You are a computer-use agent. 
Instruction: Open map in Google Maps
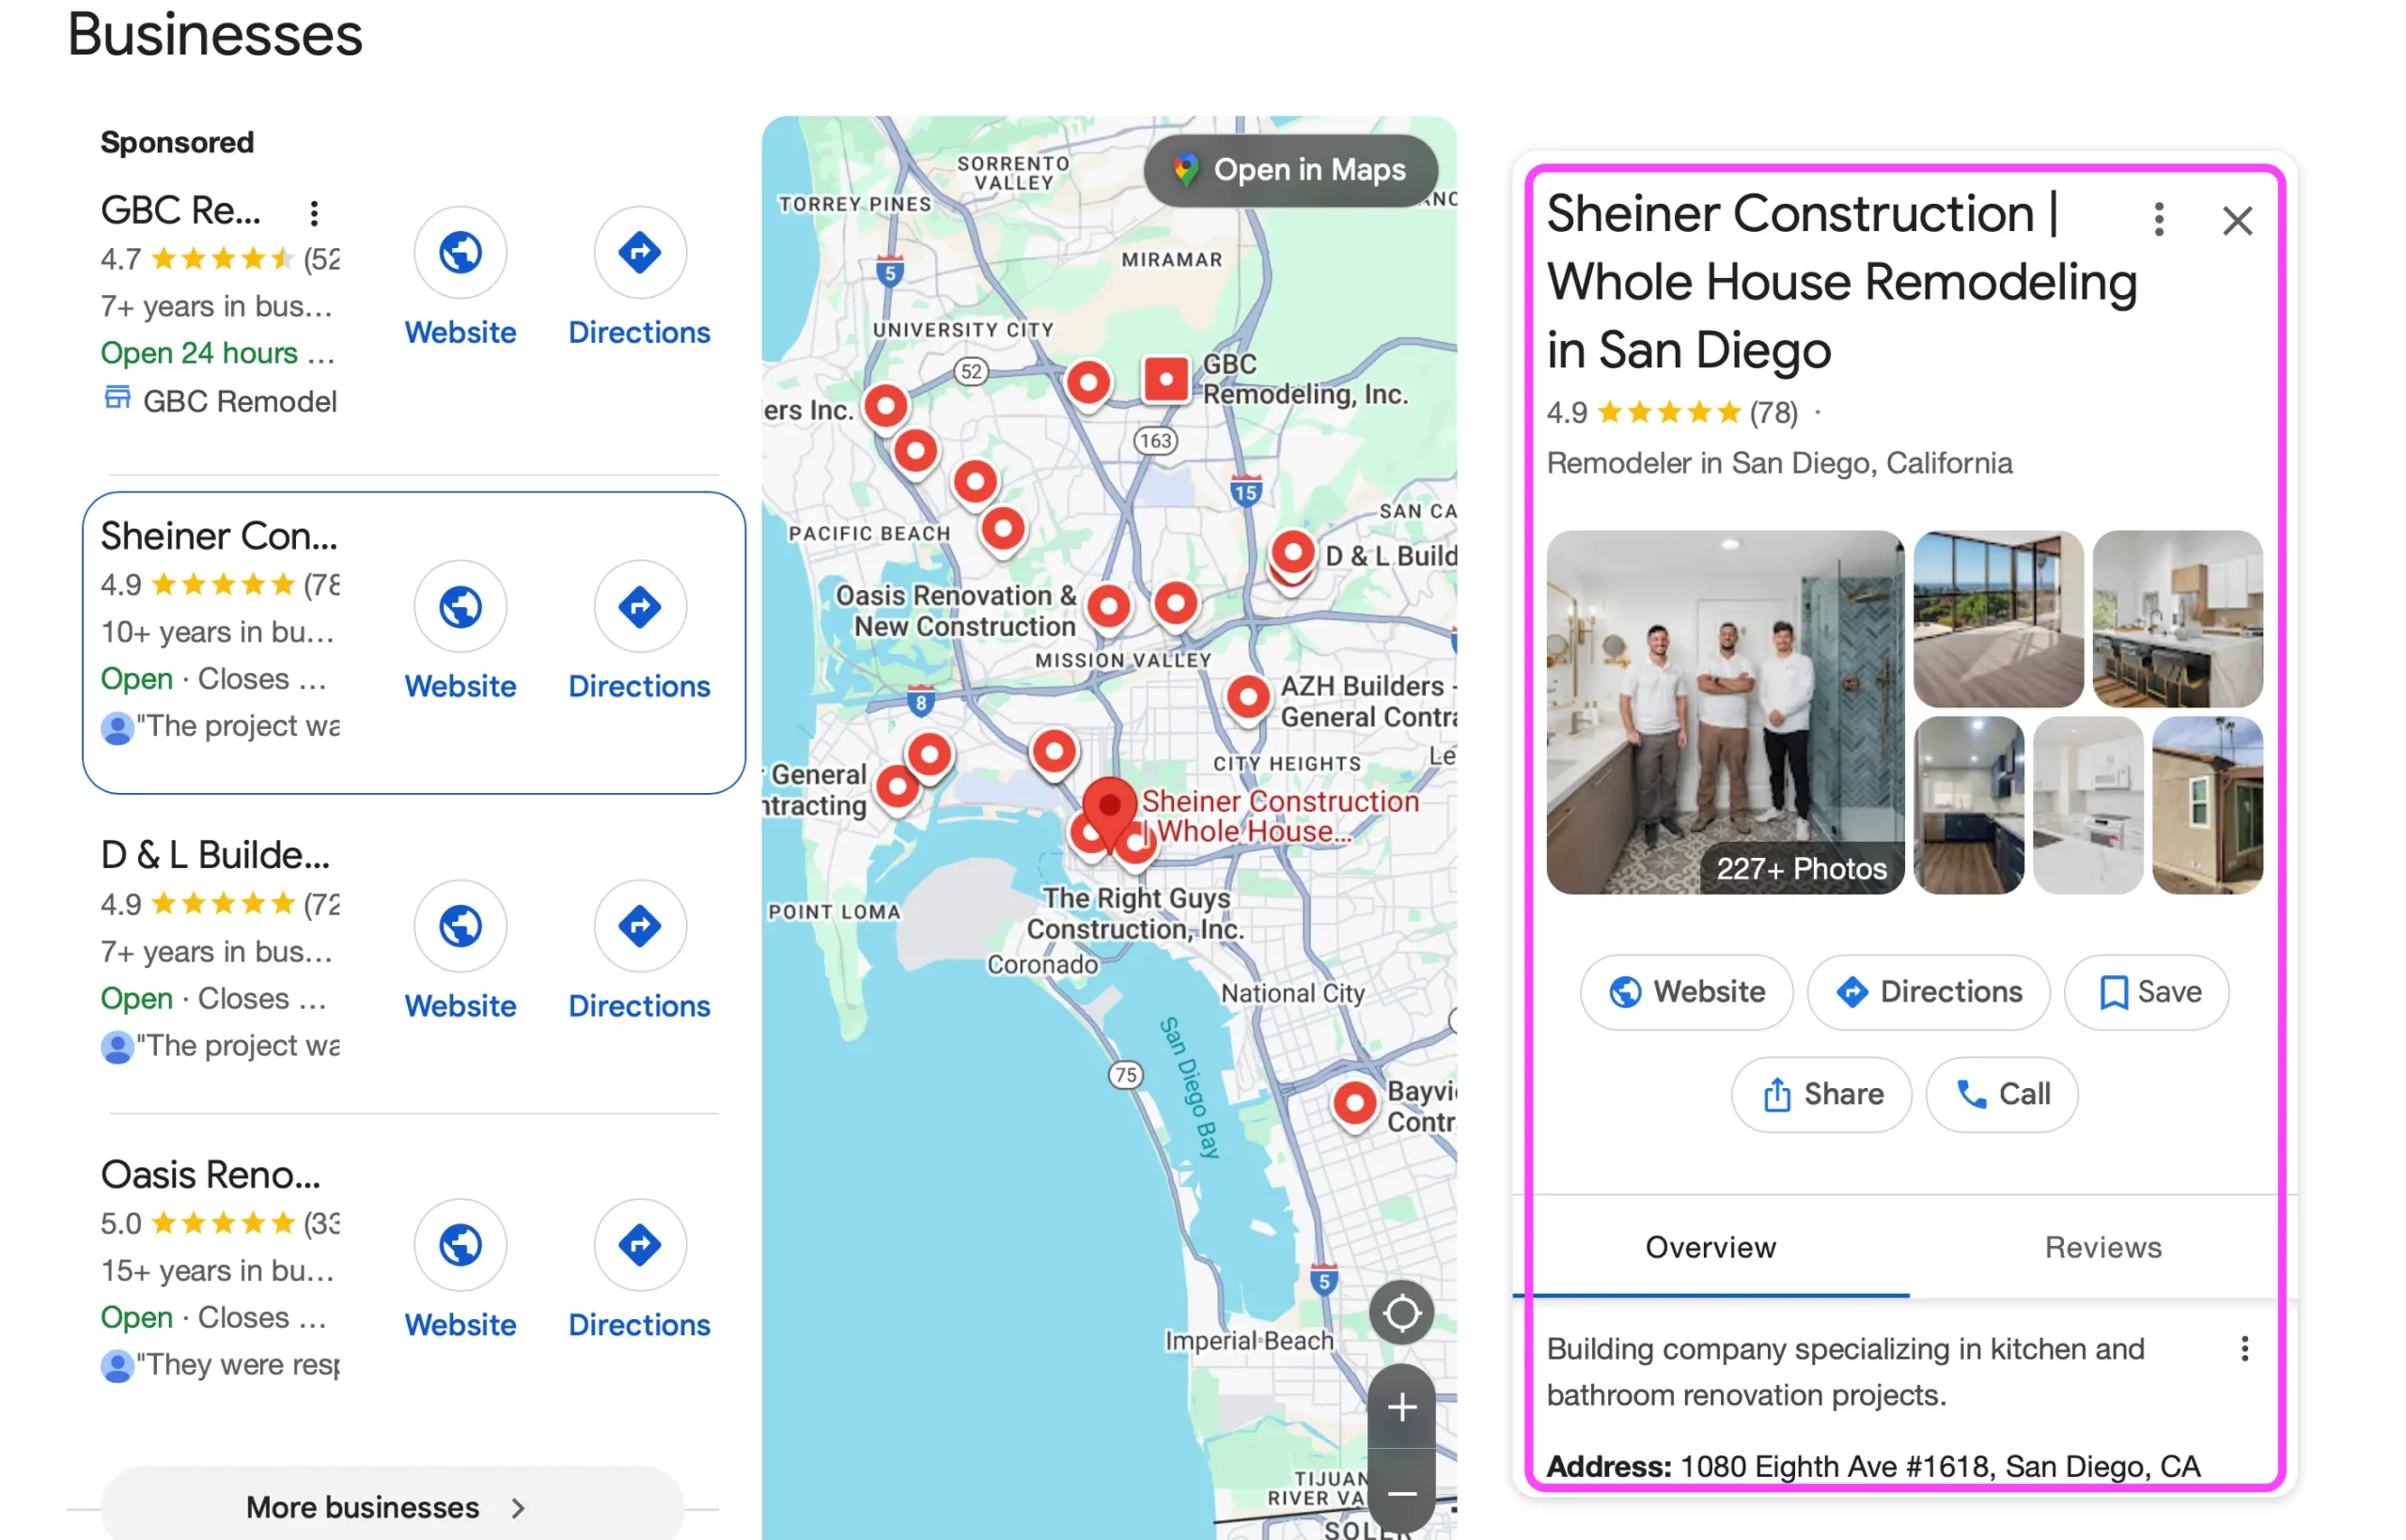tap(1290, 170)
